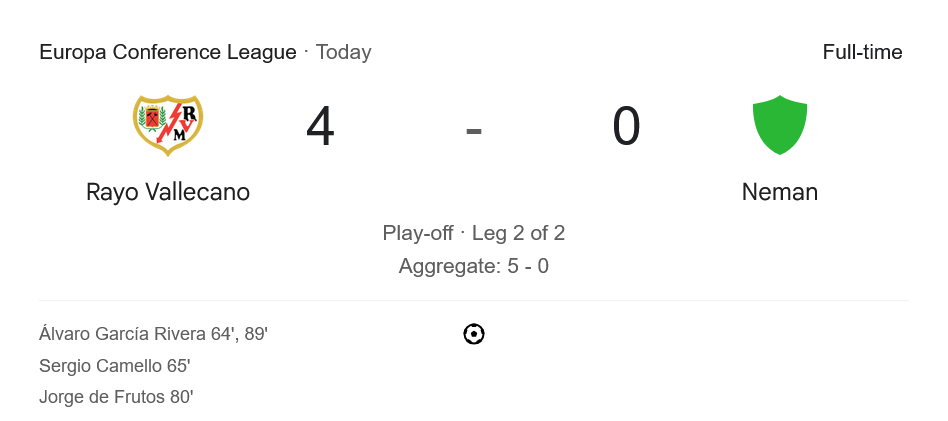Click the dash between the scores

[x=474, y=129]
